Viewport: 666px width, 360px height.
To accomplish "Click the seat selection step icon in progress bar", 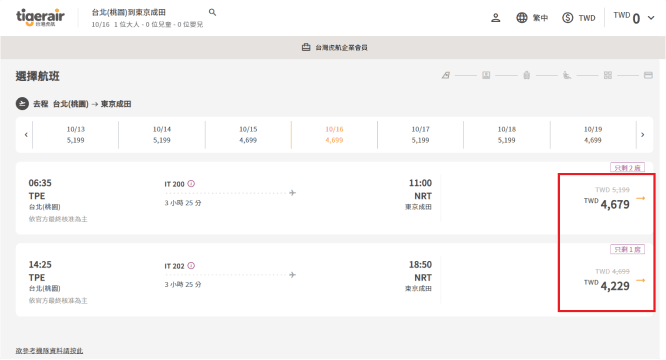I will point(567,75).
